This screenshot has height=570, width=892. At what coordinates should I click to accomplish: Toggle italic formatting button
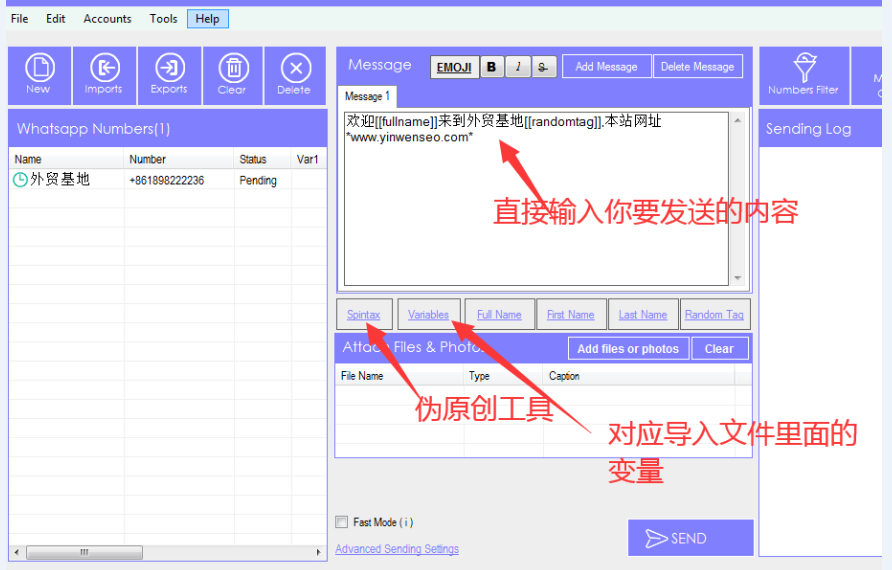point(518,67)
